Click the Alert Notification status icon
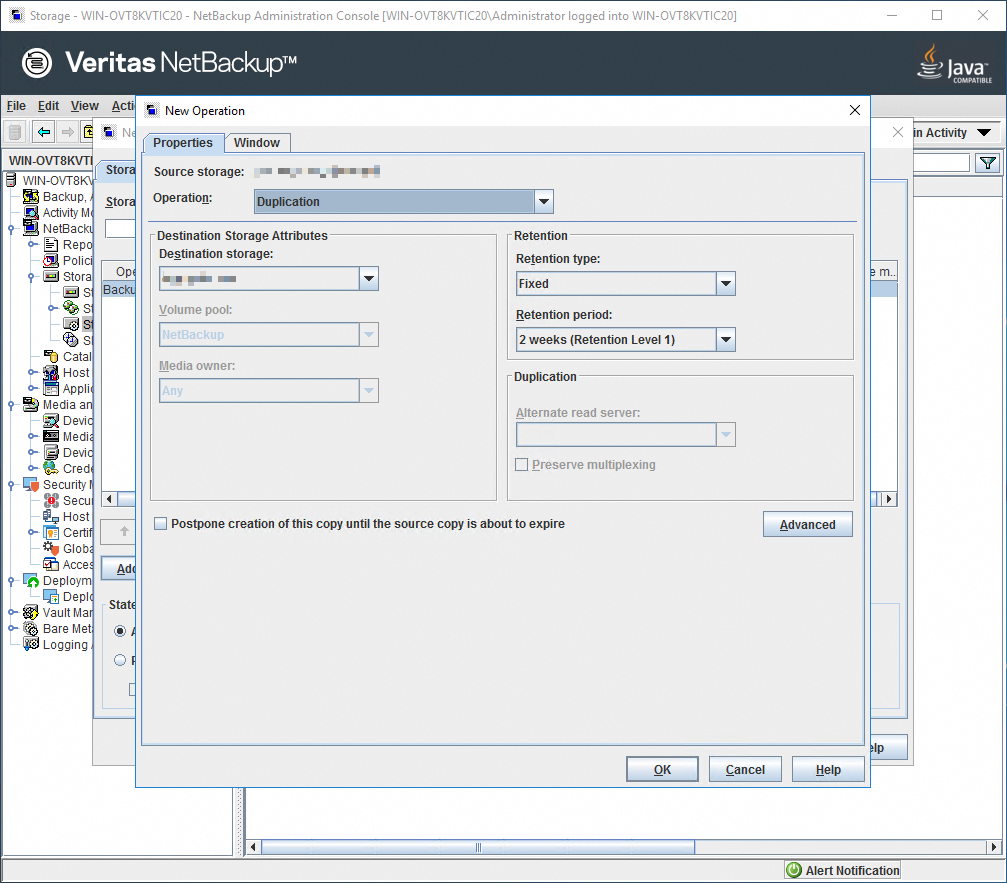The height and width of the screenshot is (883, 1007). [794, 870]
